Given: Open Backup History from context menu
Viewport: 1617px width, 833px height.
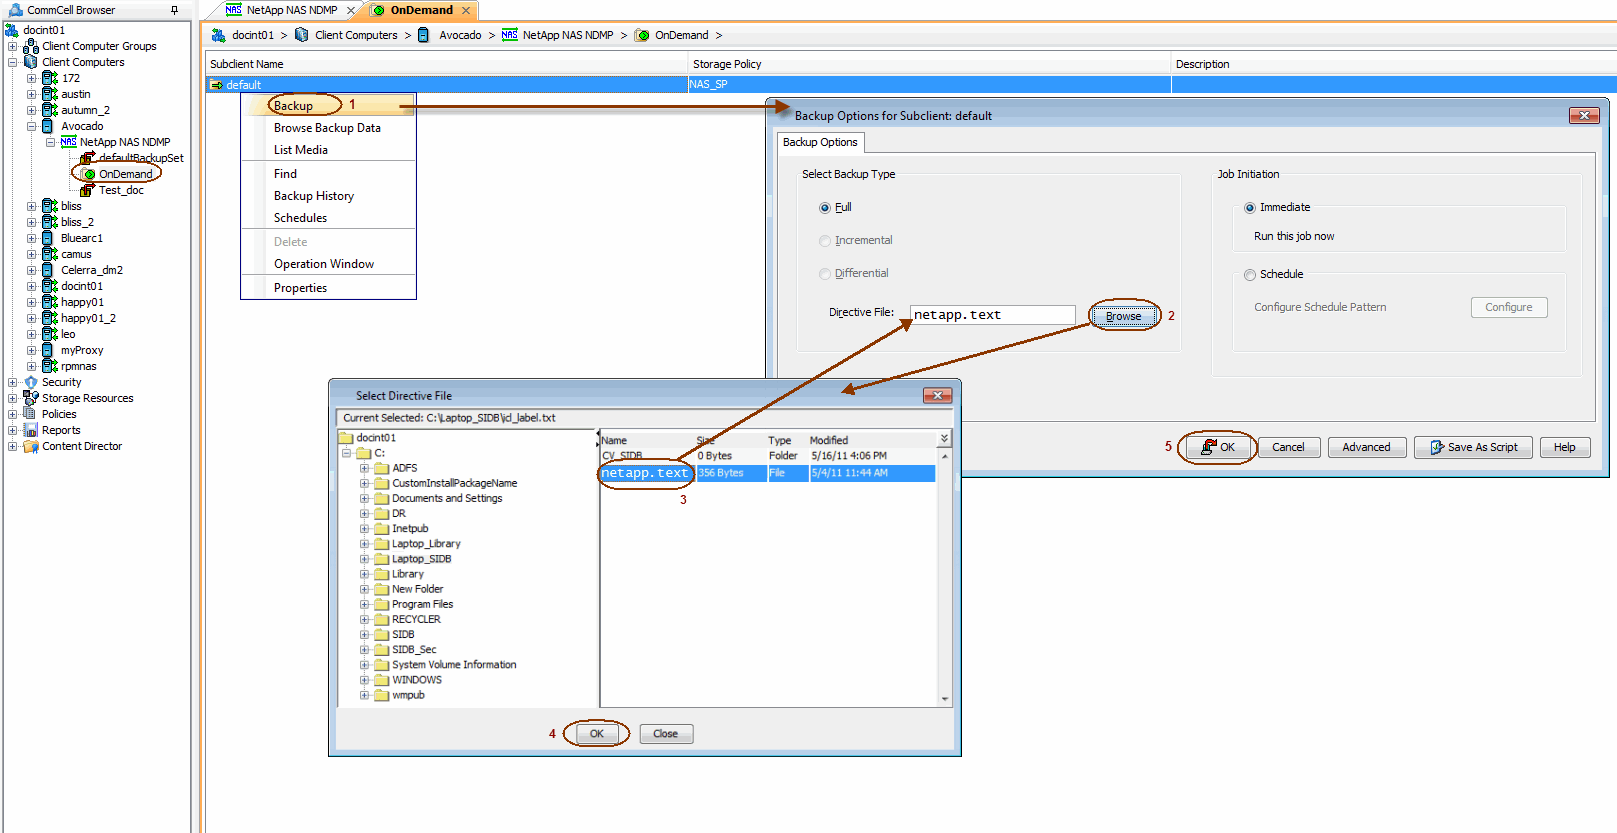Looking at the screenshot, I should pyautogui.click(x=314, y=196).
